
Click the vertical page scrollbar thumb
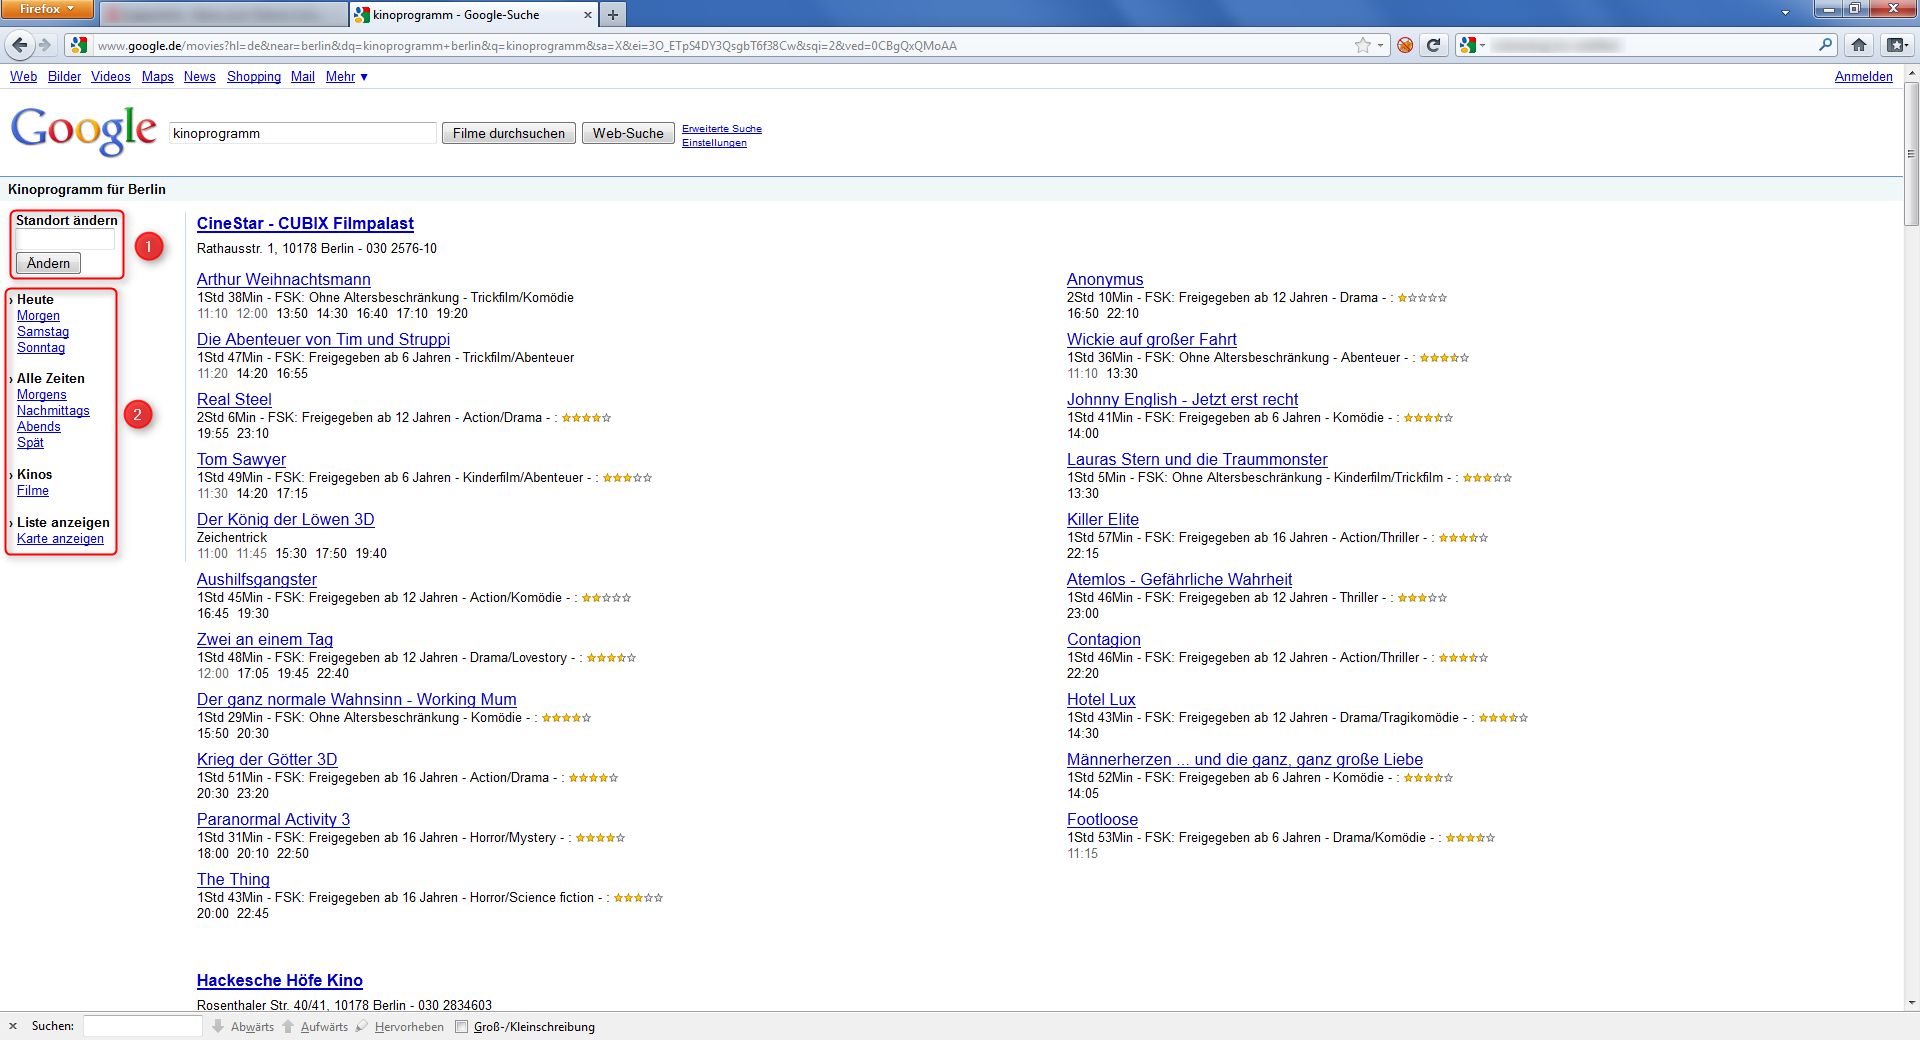(1912, 155)
